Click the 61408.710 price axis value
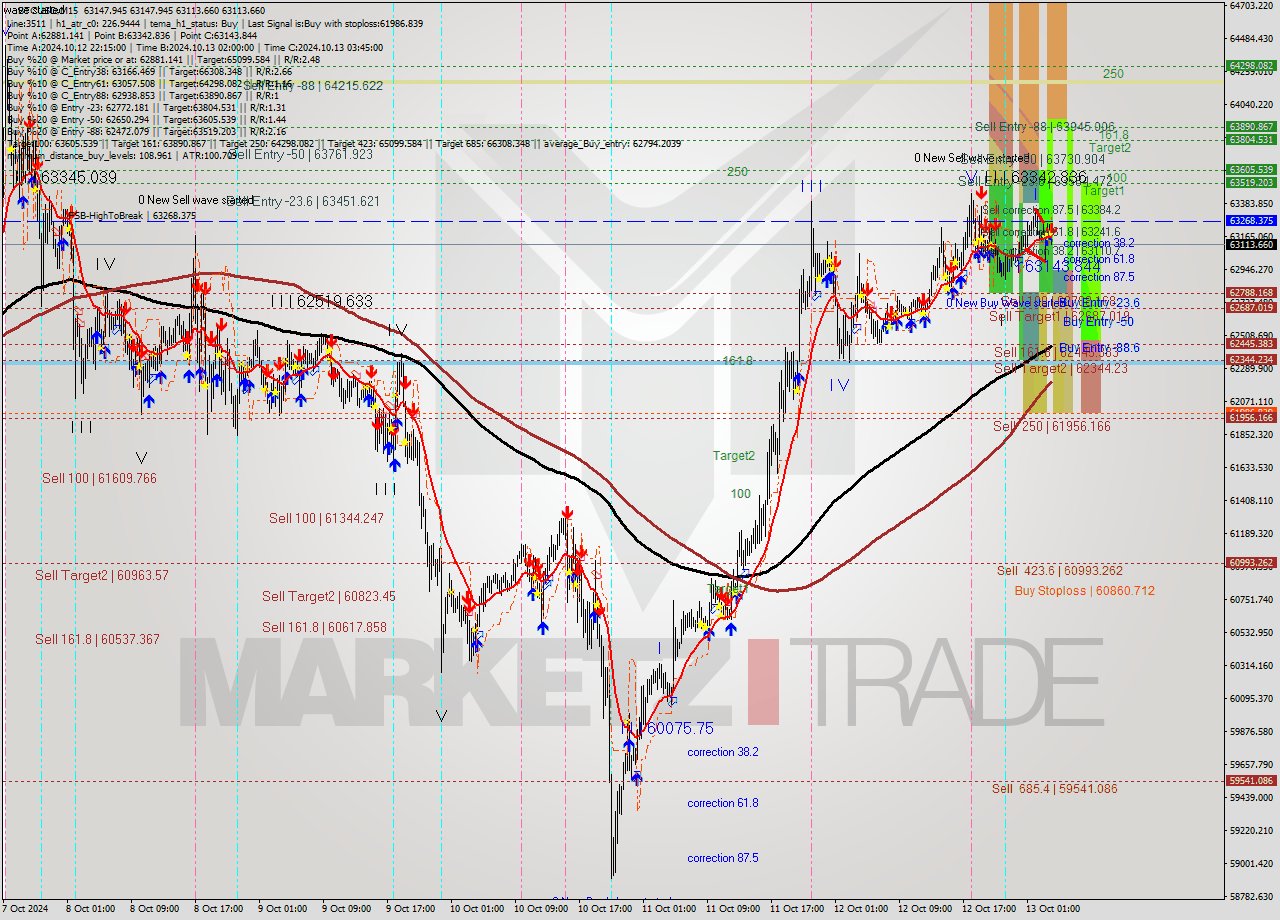The height and width of the screenshot is (920, 1280). (1251, 501)
